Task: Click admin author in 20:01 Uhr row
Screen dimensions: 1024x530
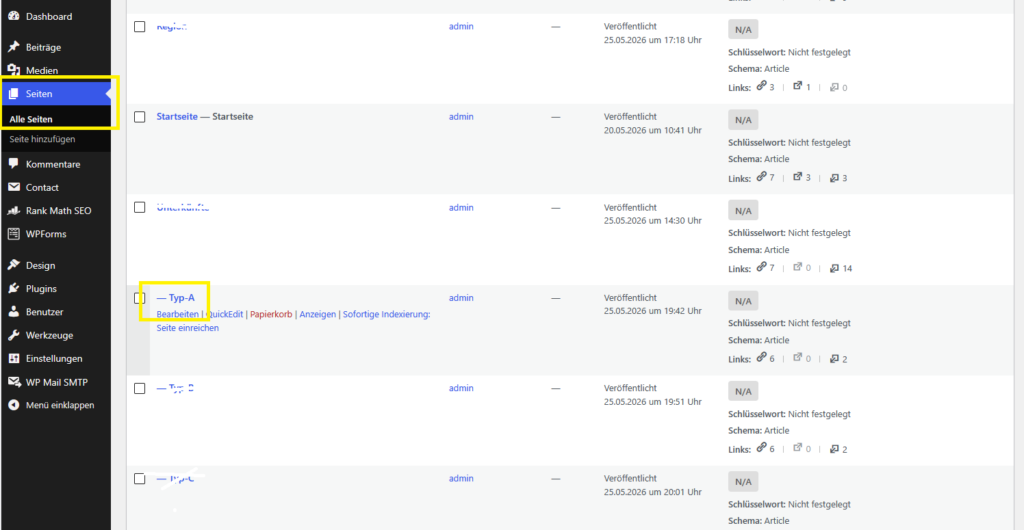Action: coord(461,478)
